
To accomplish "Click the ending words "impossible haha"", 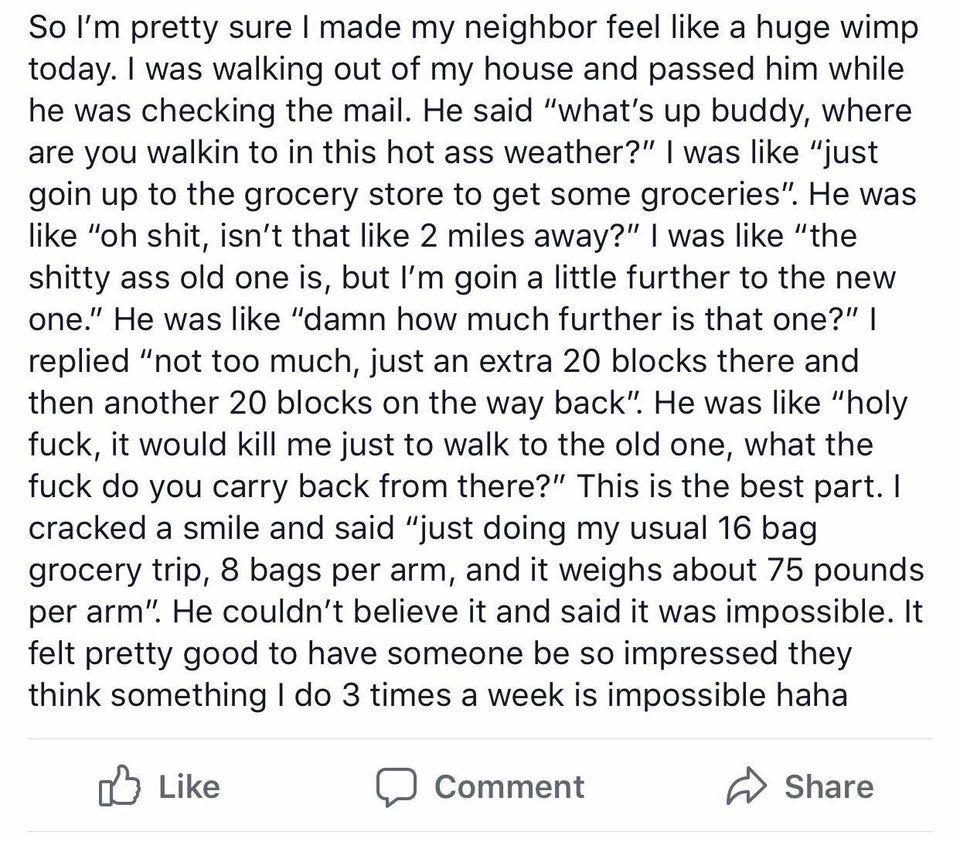I will point(727,695).
